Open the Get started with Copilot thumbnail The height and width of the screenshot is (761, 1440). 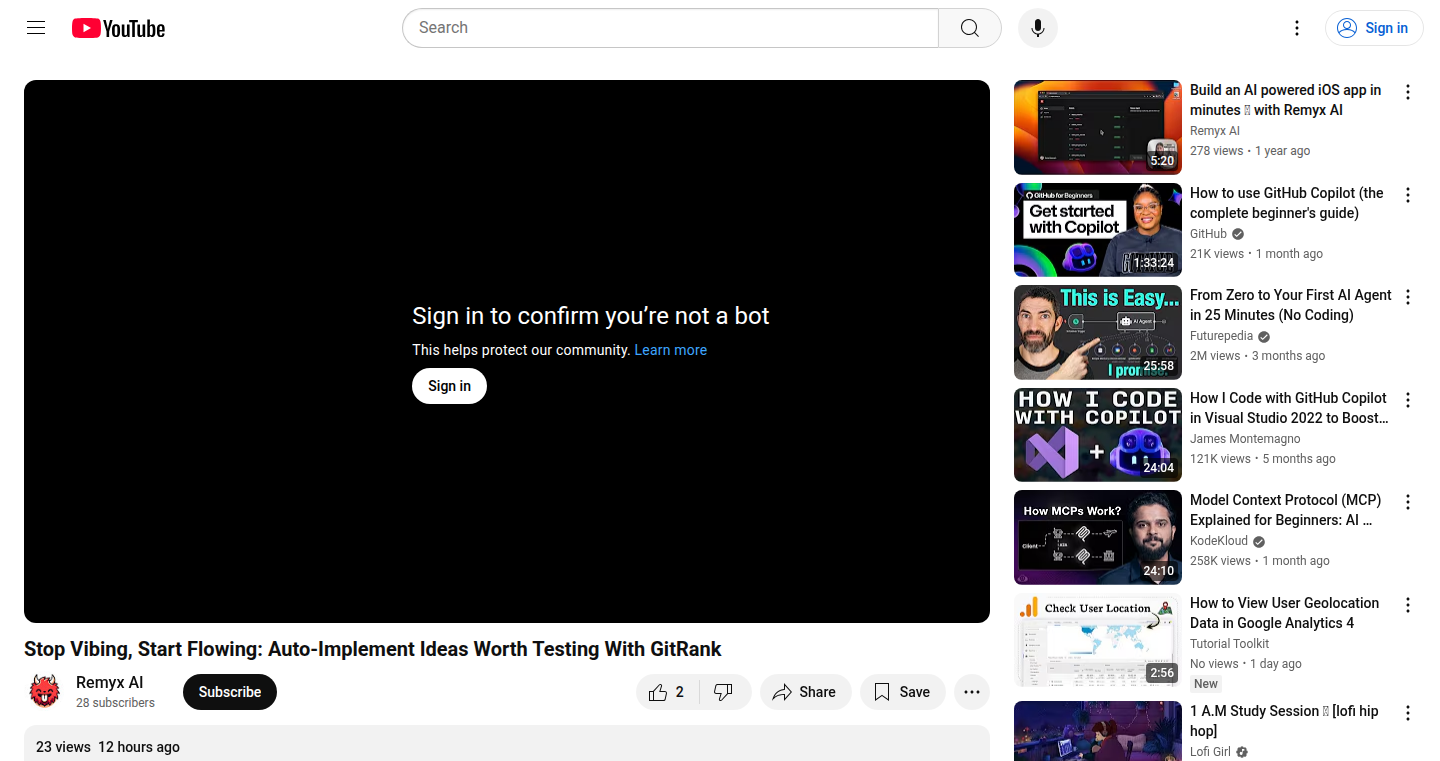click(1098, 230)
